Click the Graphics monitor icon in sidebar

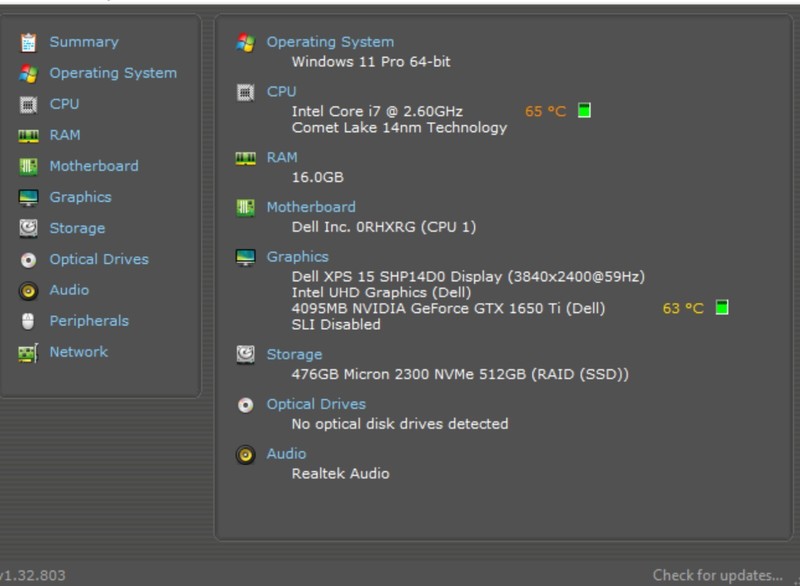click(x=29, y=197)
